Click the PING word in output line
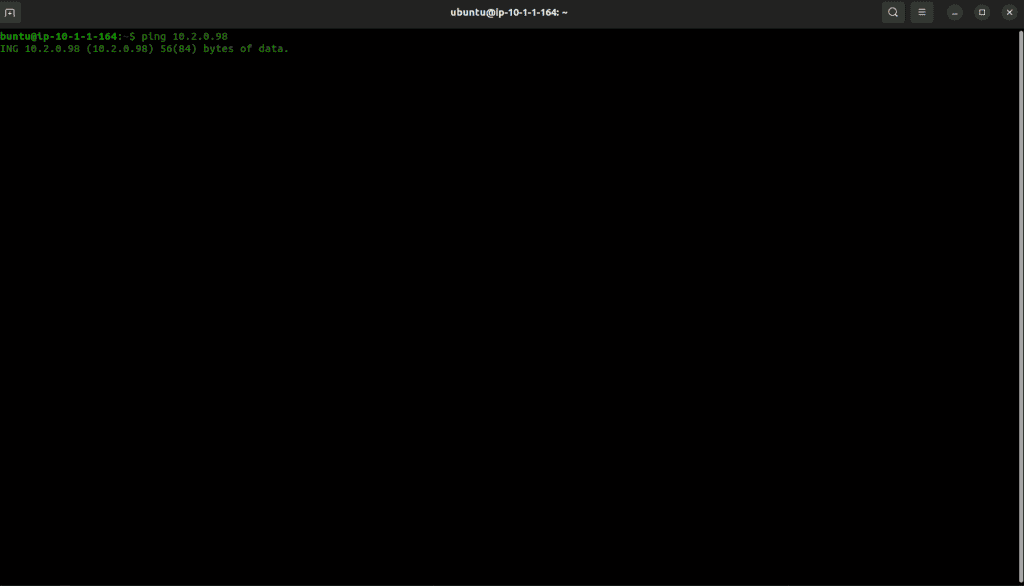Screen dimensions: 1024x586 [x=10, y=49]
